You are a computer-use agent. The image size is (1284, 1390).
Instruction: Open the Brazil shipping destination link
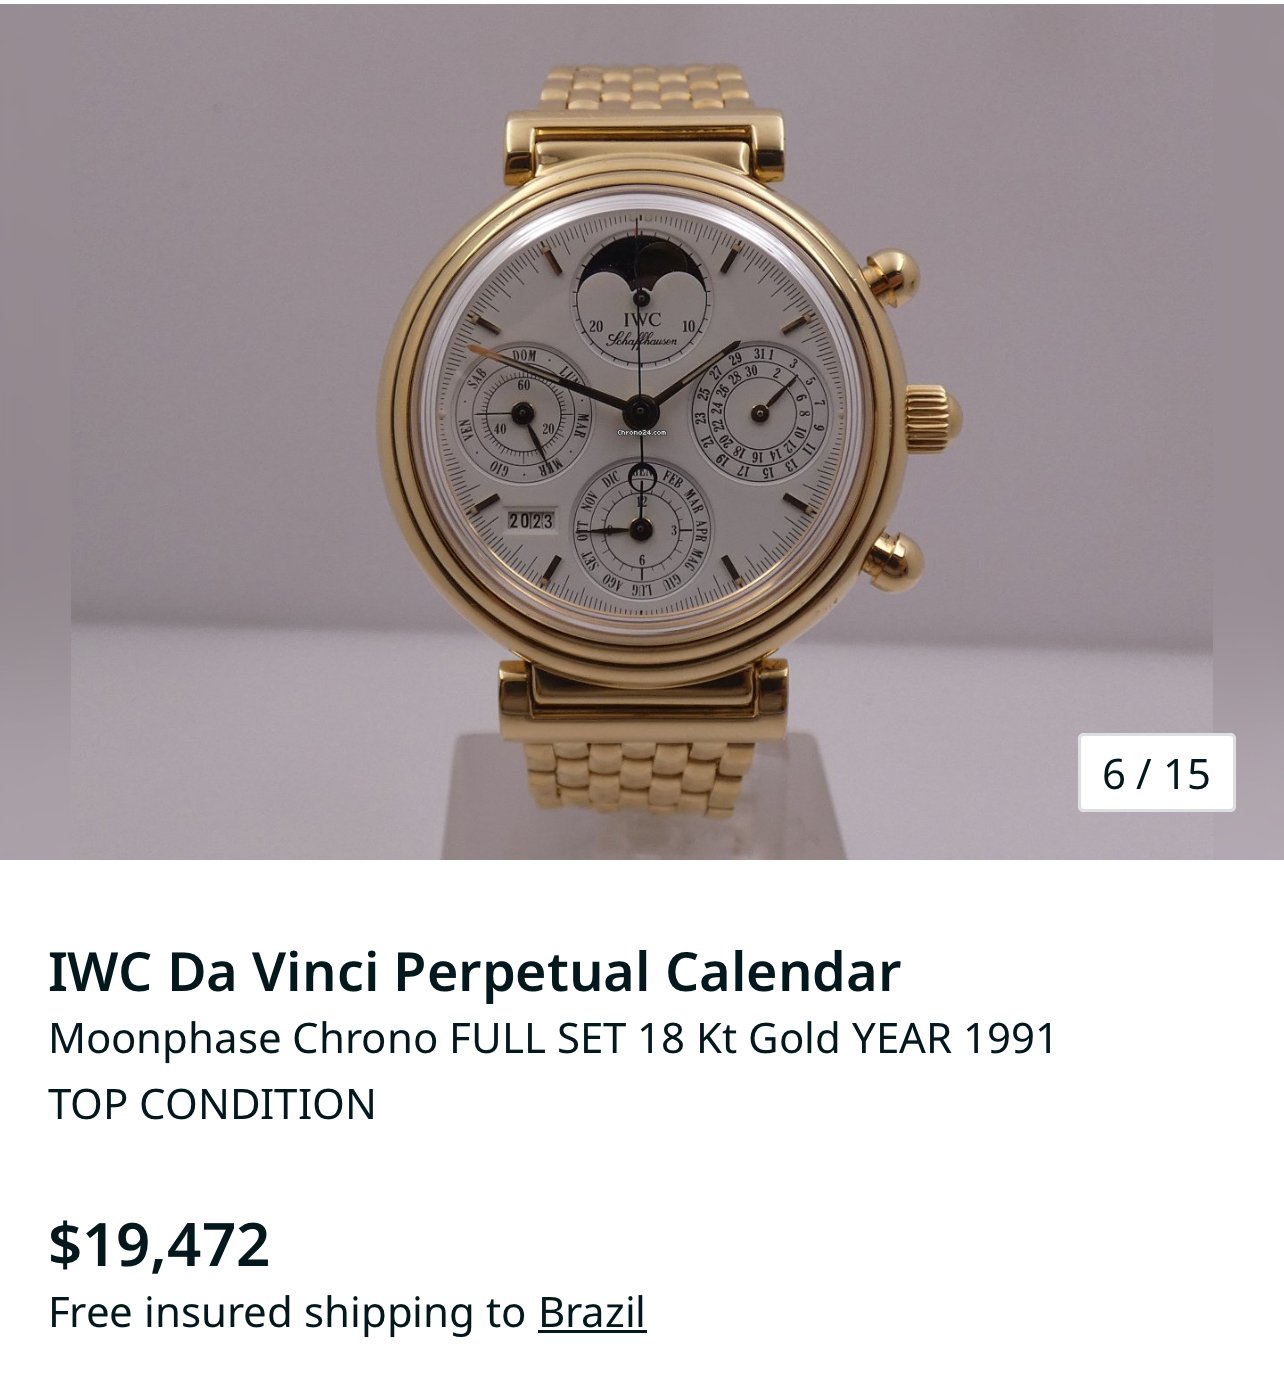tap(592, 1312)
